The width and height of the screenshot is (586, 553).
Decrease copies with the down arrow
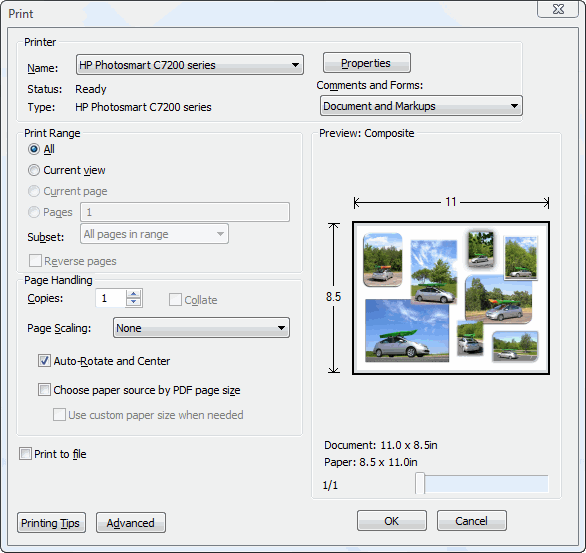point(133,302)
